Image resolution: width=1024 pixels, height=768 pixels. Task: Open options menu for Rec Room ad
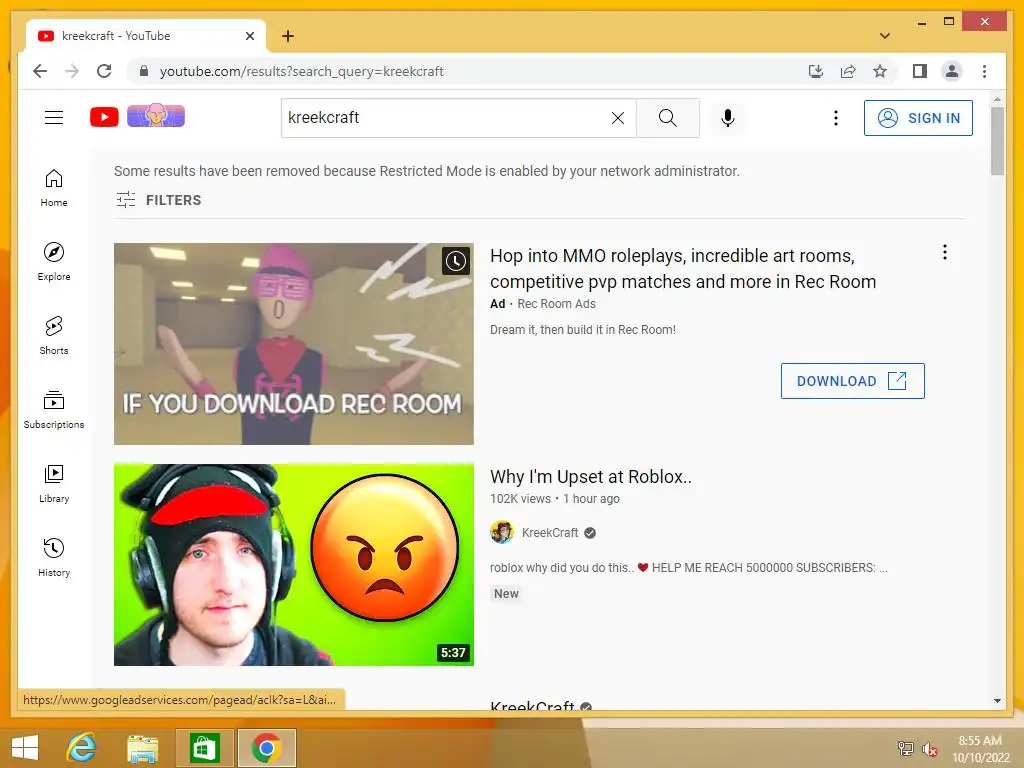click(x=944, y=253)
